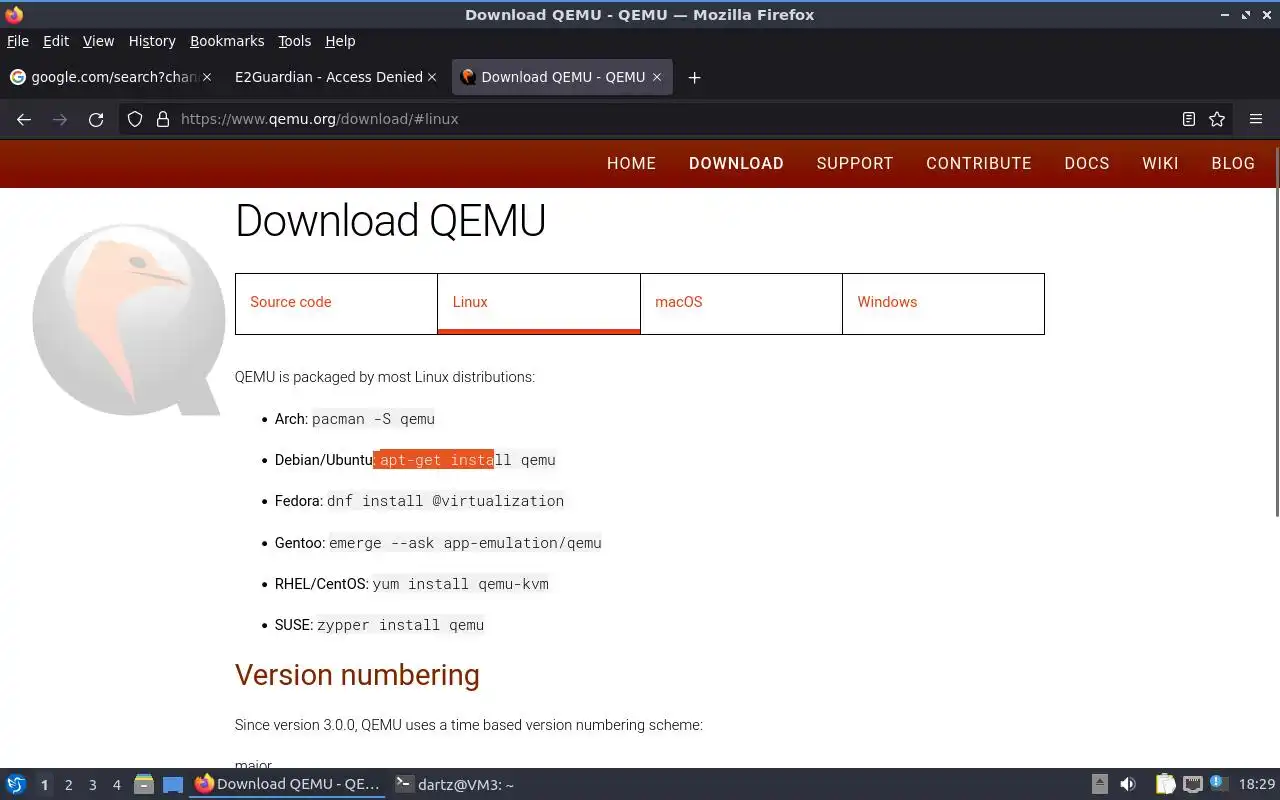Toggle reader view icon in address bar
The height and width of the screenshot is (800, 1280).
[1189, 119]
